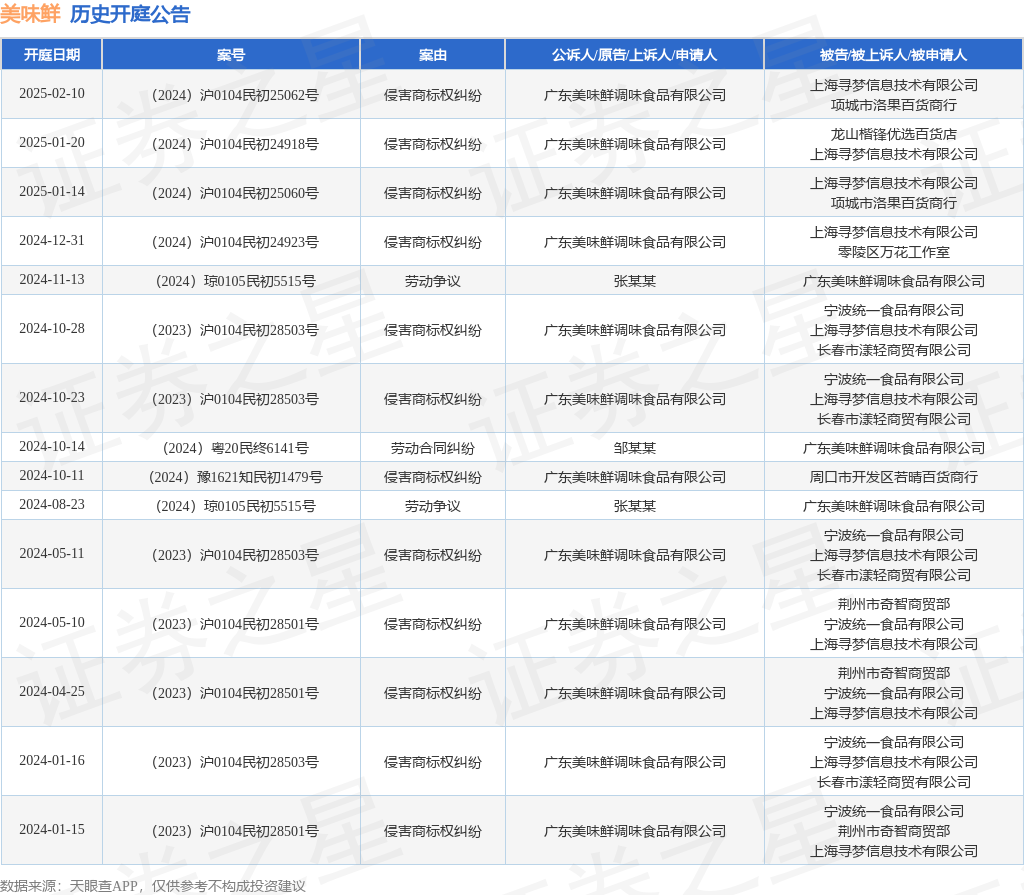Click defendant 零陵区万花工作室
The width and height of the screenshot is (1024, 895).
pos(893,252)
